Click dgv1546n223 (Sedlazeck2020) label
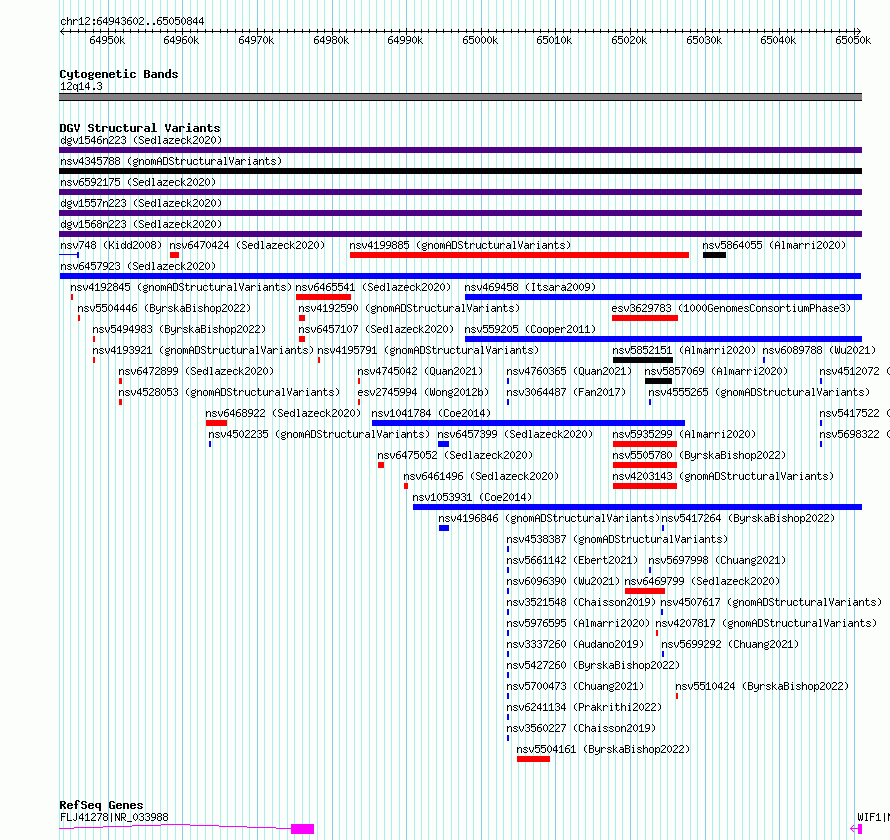Screen dimensions: 890x840 coord(141,140)
